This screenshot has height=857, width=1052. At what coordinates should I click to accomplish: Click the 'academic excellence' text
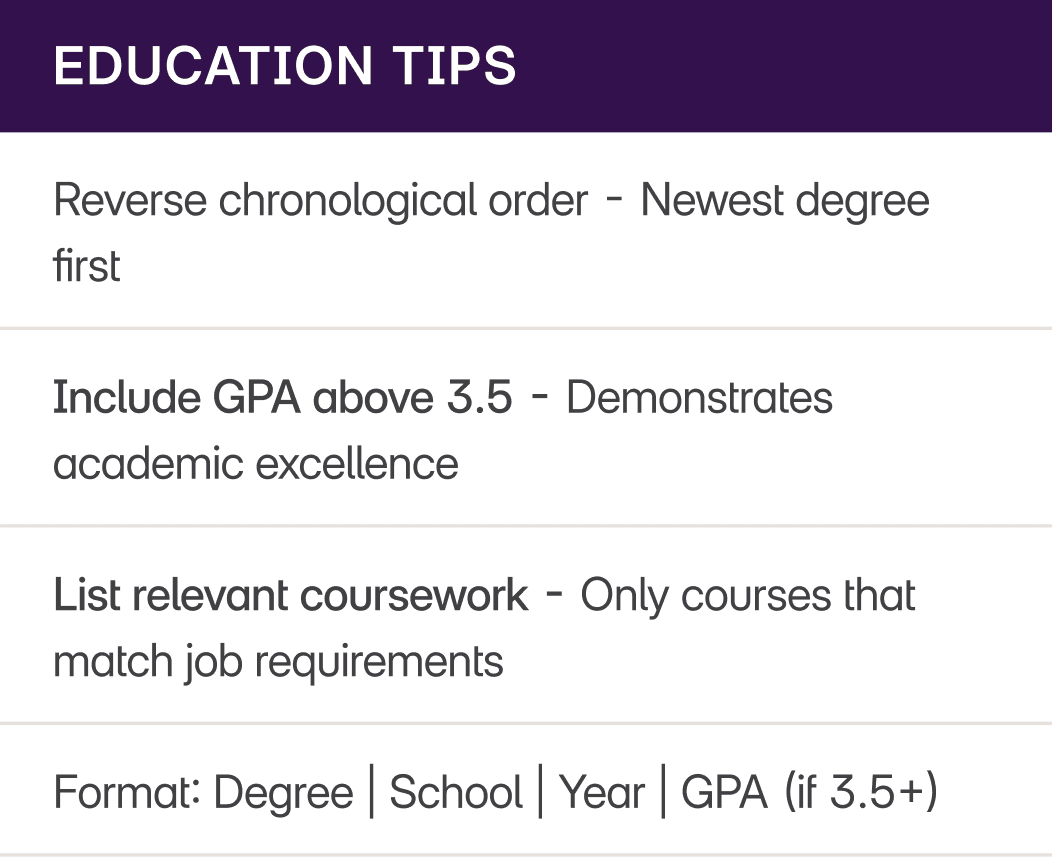tap(256, 464)
